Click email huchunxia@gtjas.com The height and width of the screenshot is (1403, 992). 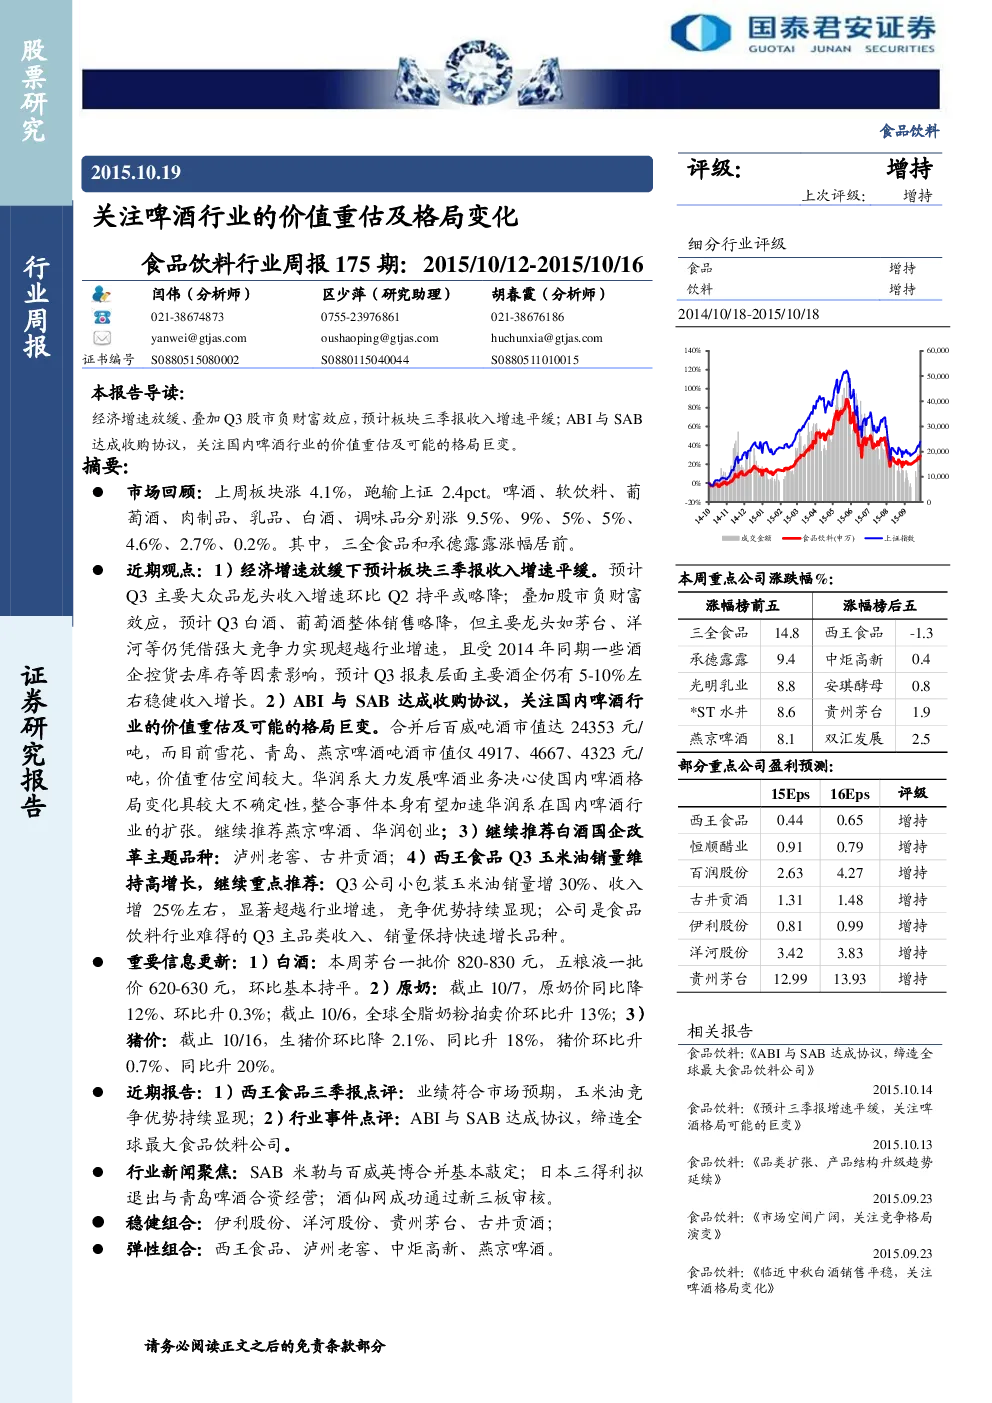point(546,338)
